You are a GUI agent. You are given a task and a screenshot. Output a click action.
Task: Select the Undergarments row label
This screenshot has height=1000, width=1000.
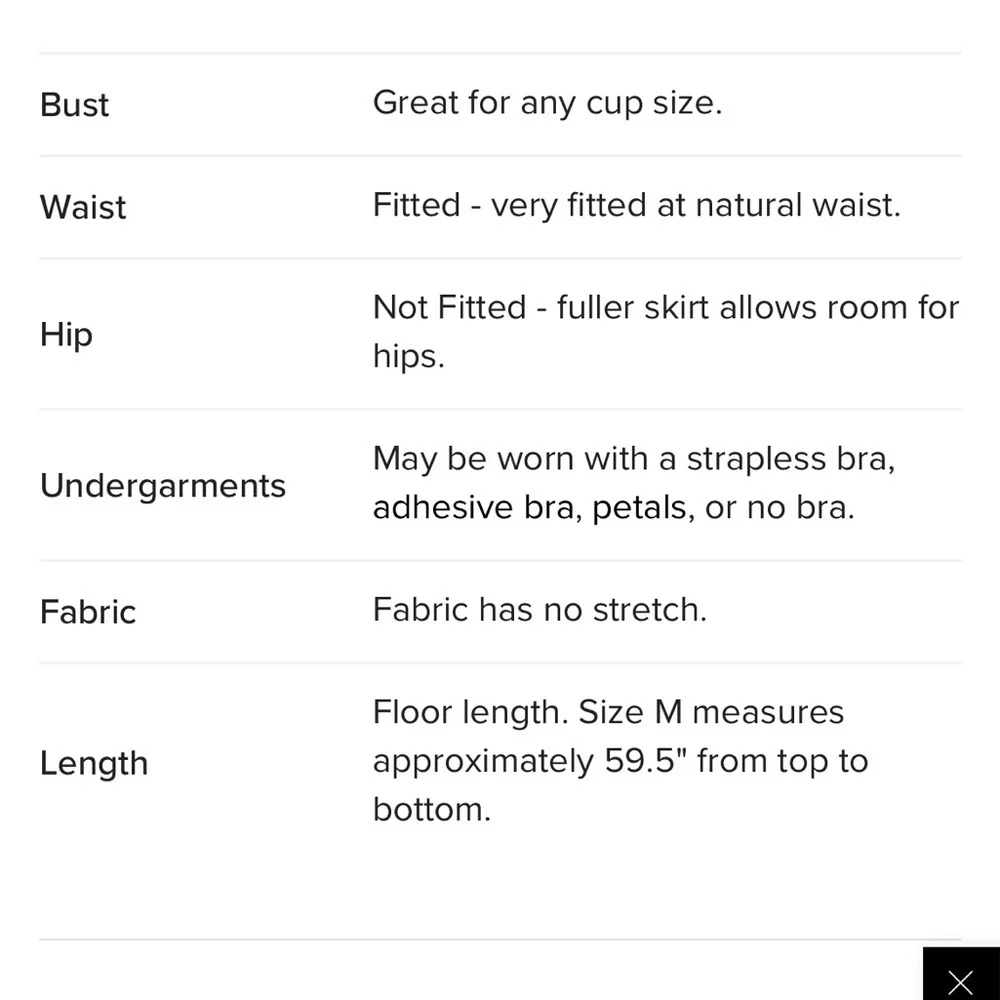pos(163,485)
